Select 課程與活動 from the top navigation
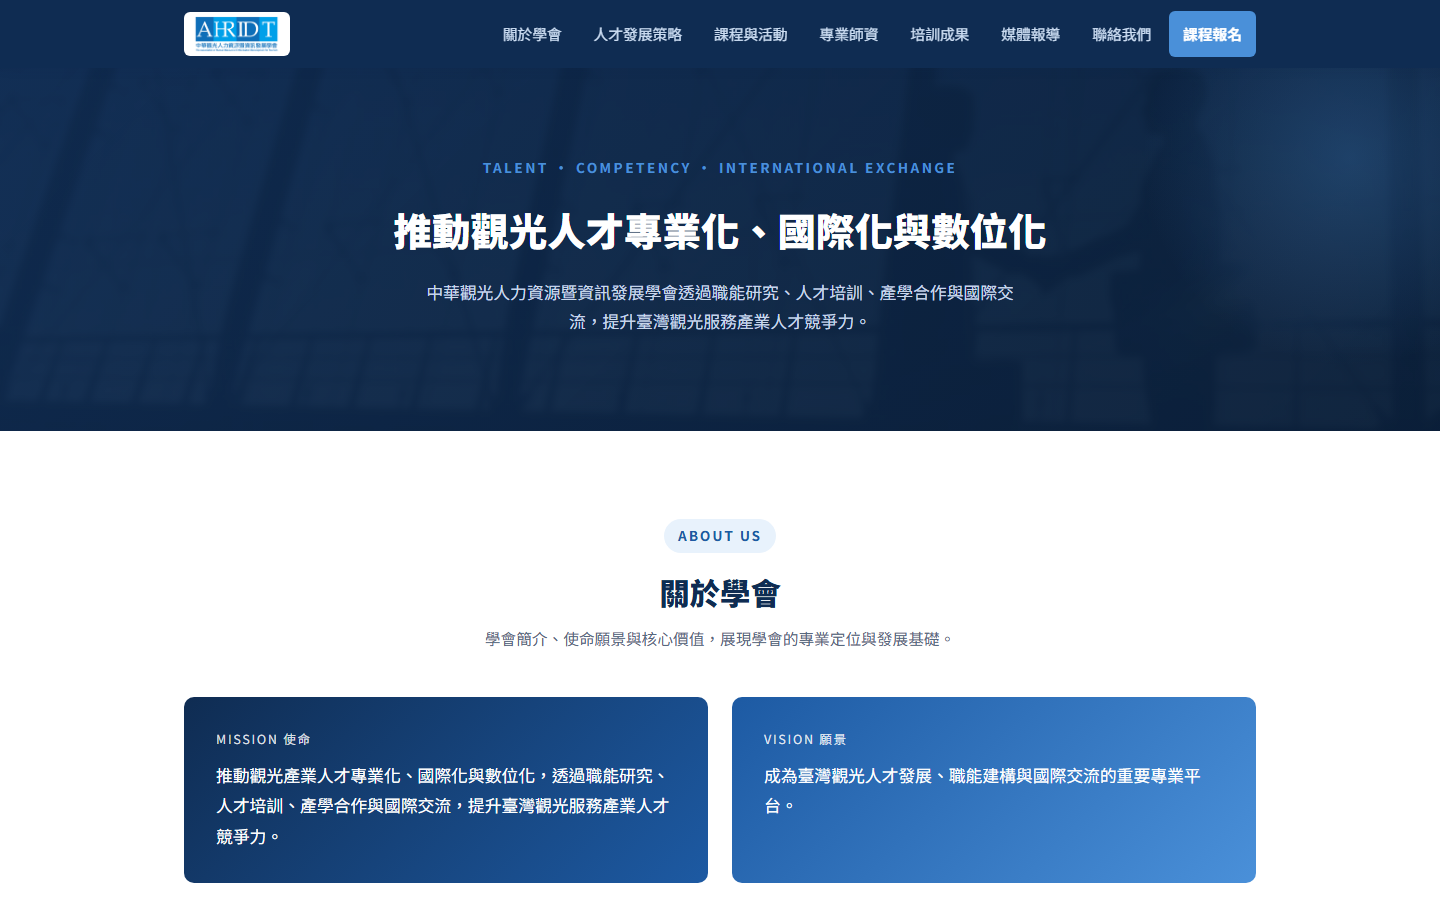 click(751, 35)
